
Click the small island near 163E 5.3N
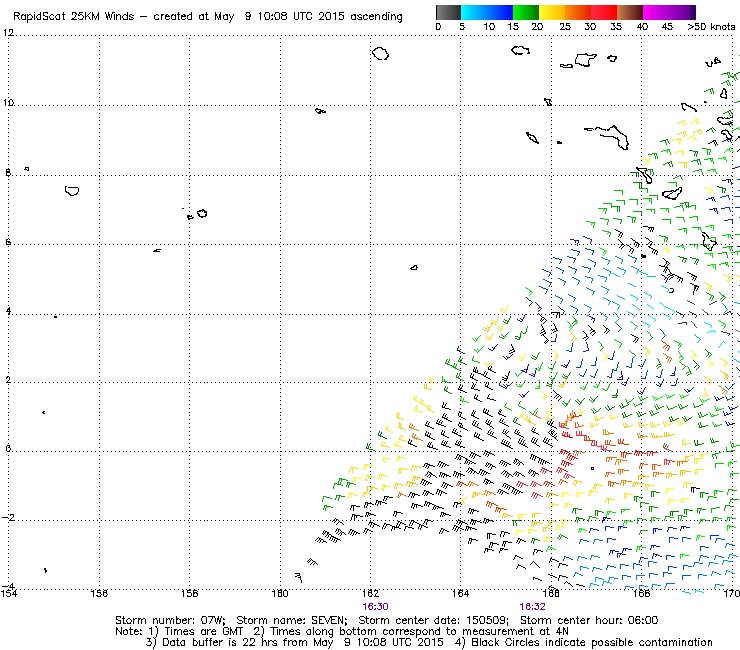click(414, 268)
